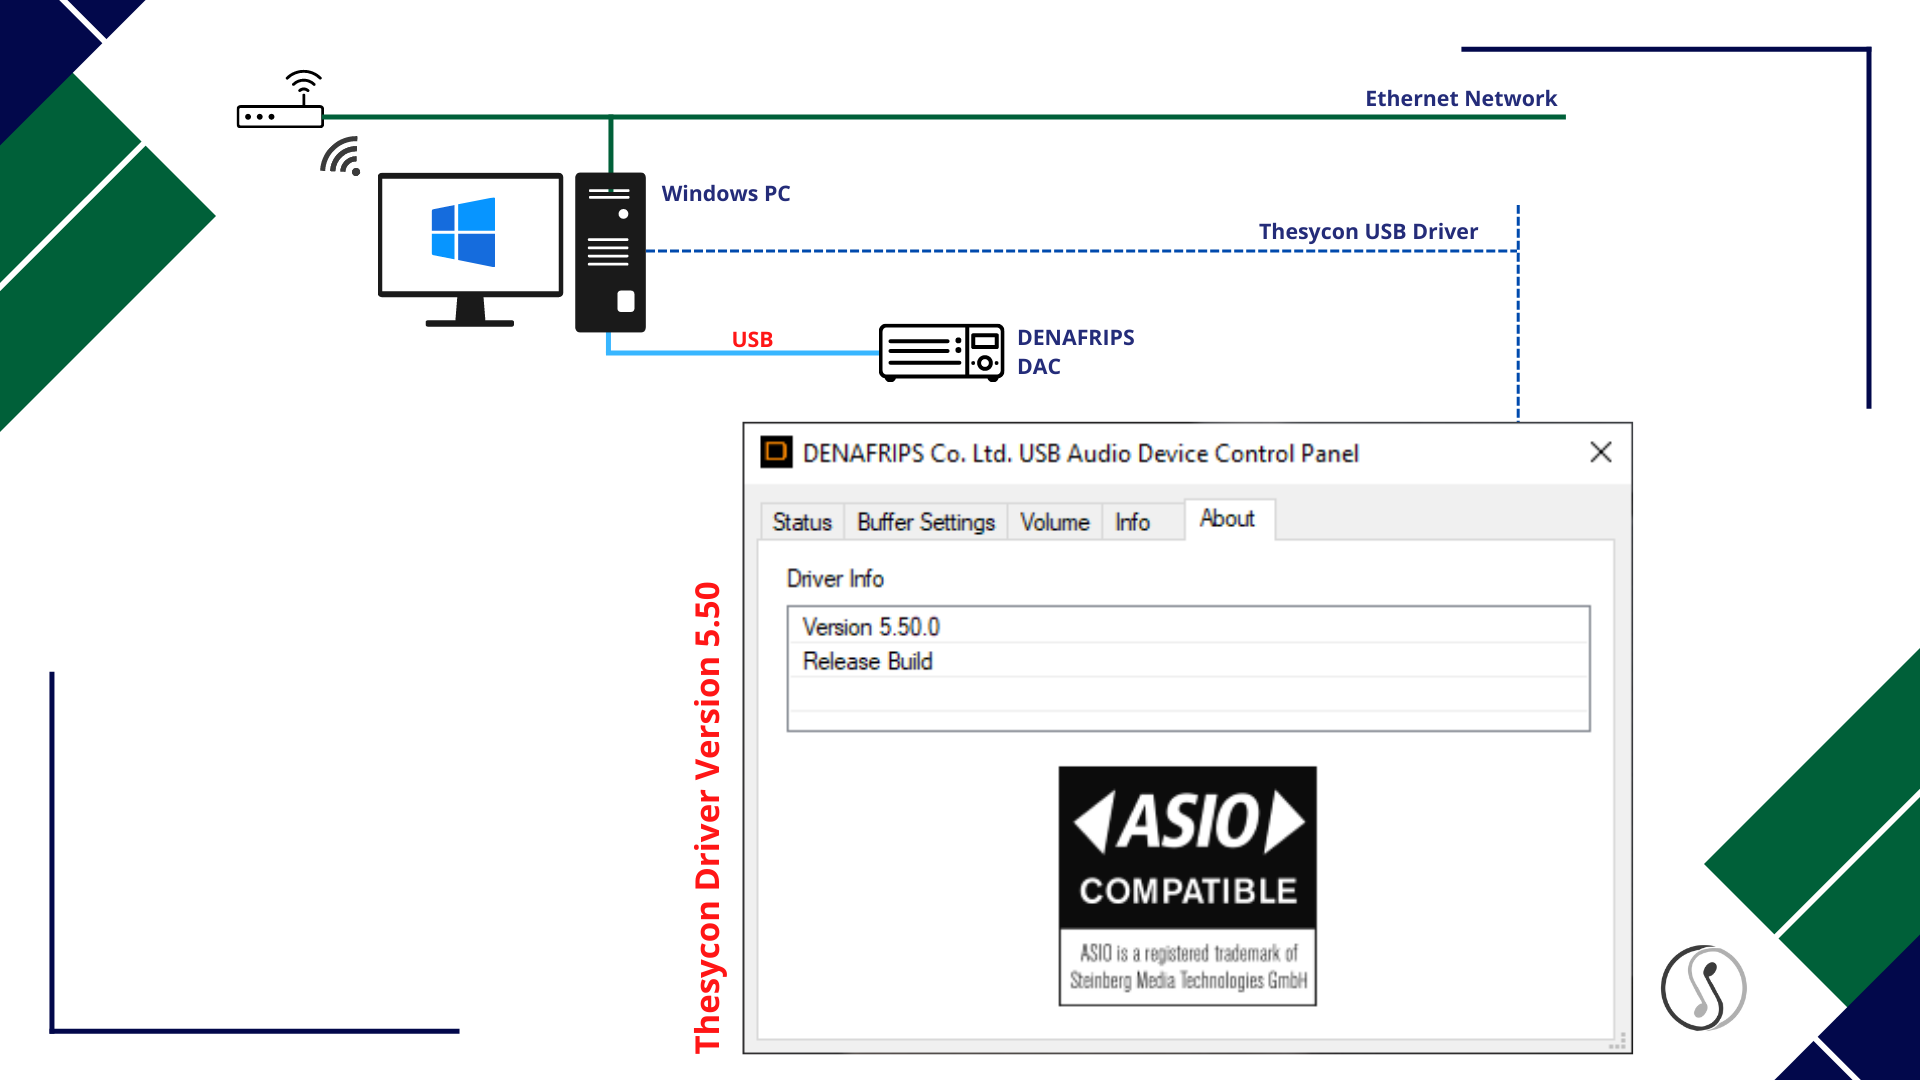Close the DENAFRIPS control panel window
This screenshot has width=1920, height=1080.
click(1600, 453)
